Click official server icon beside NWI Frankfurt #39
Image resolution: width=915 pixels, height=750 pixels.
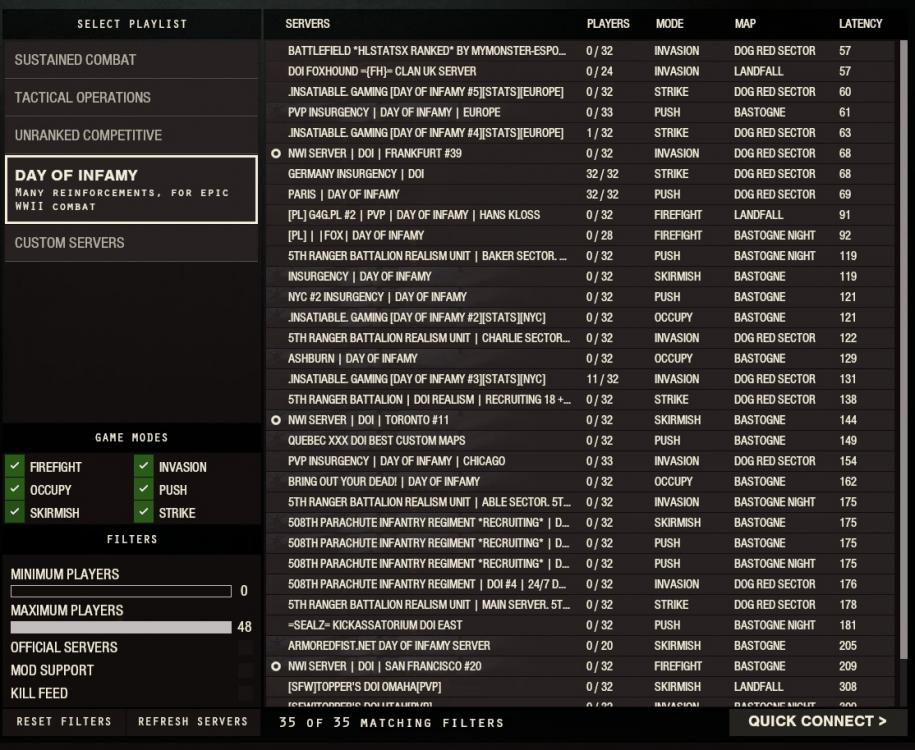click(x=276, y=154)
